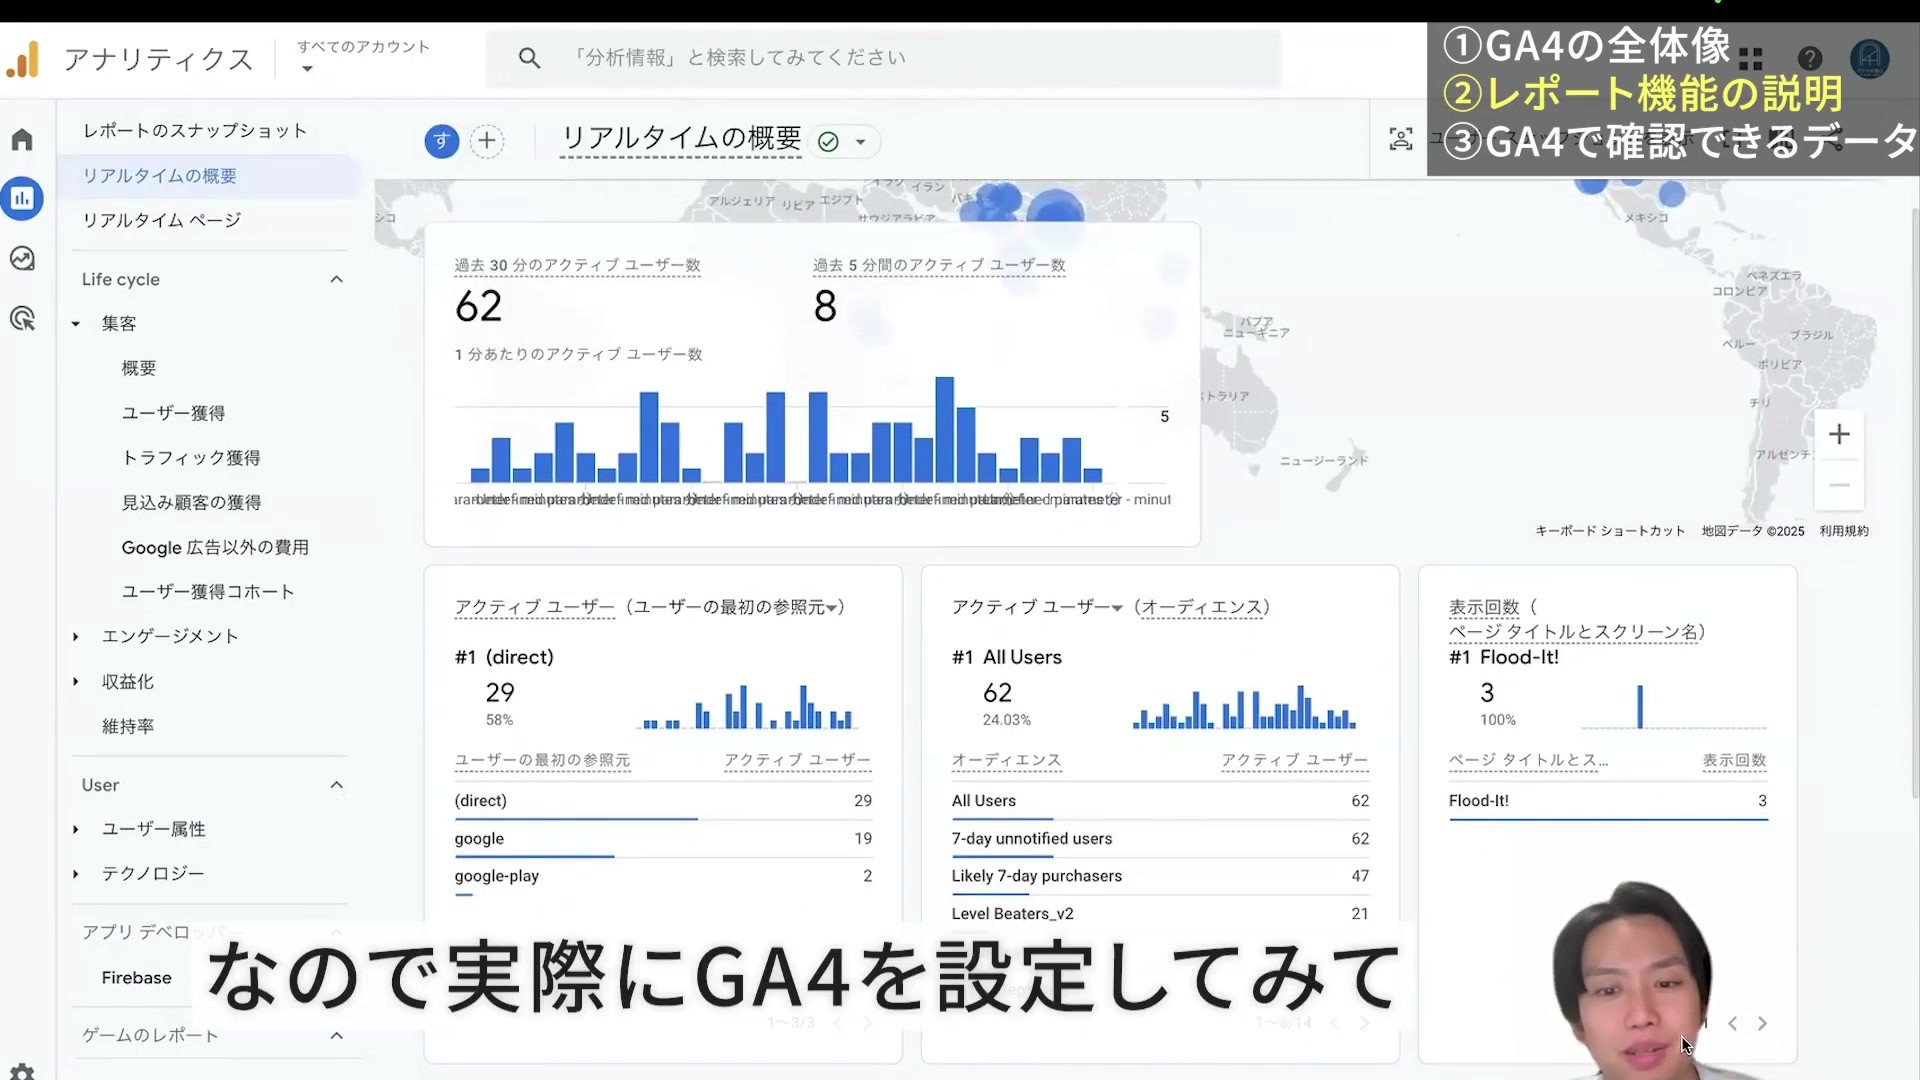The image size is (1920, 1080).
Task: Open the Admin gear icon
Action: pos(22,1071)
